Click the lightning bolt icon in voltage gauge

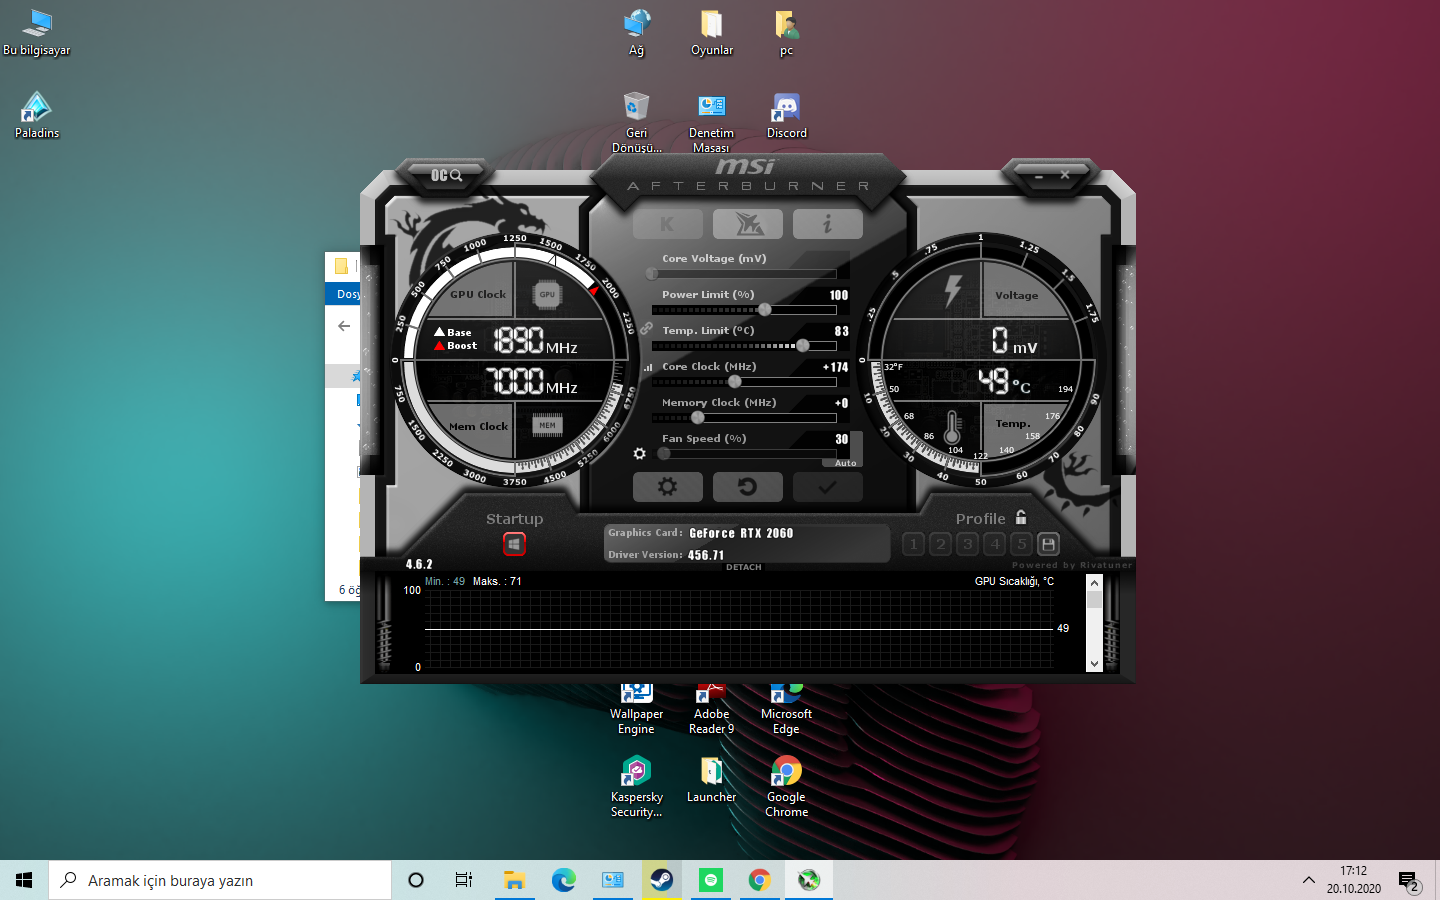pyautogui.click(x=952, y=291)
